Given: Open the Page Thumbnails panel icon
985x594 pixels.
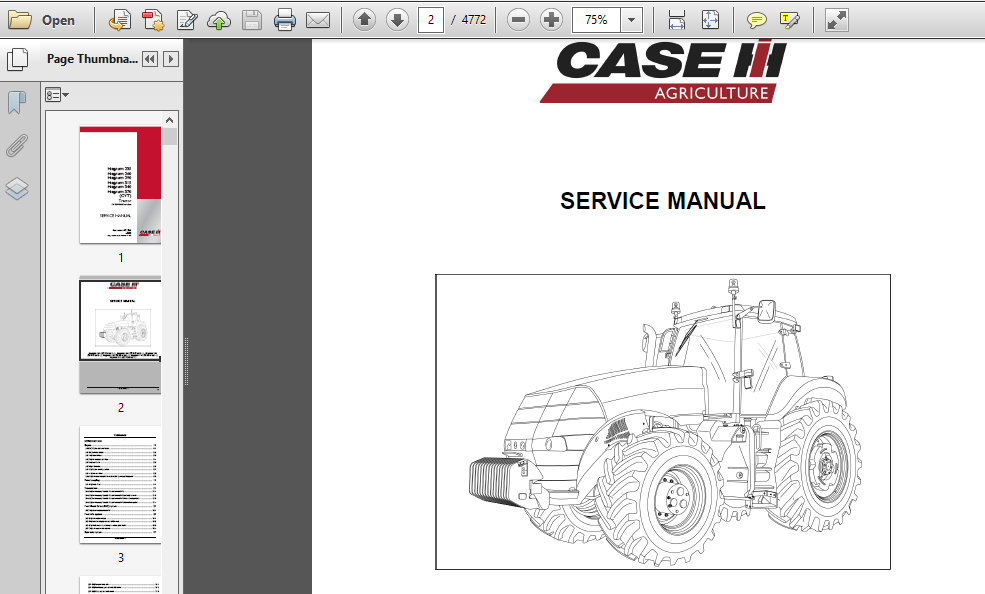Looking at the screenshot, I should 18,59.
